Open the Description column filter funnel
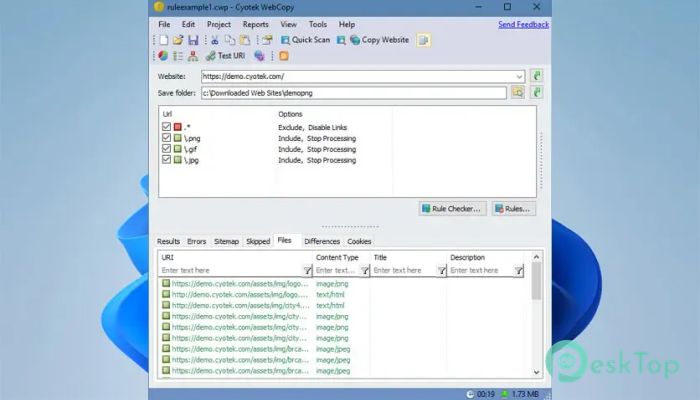Screen dimensions: 700x400 518,271
